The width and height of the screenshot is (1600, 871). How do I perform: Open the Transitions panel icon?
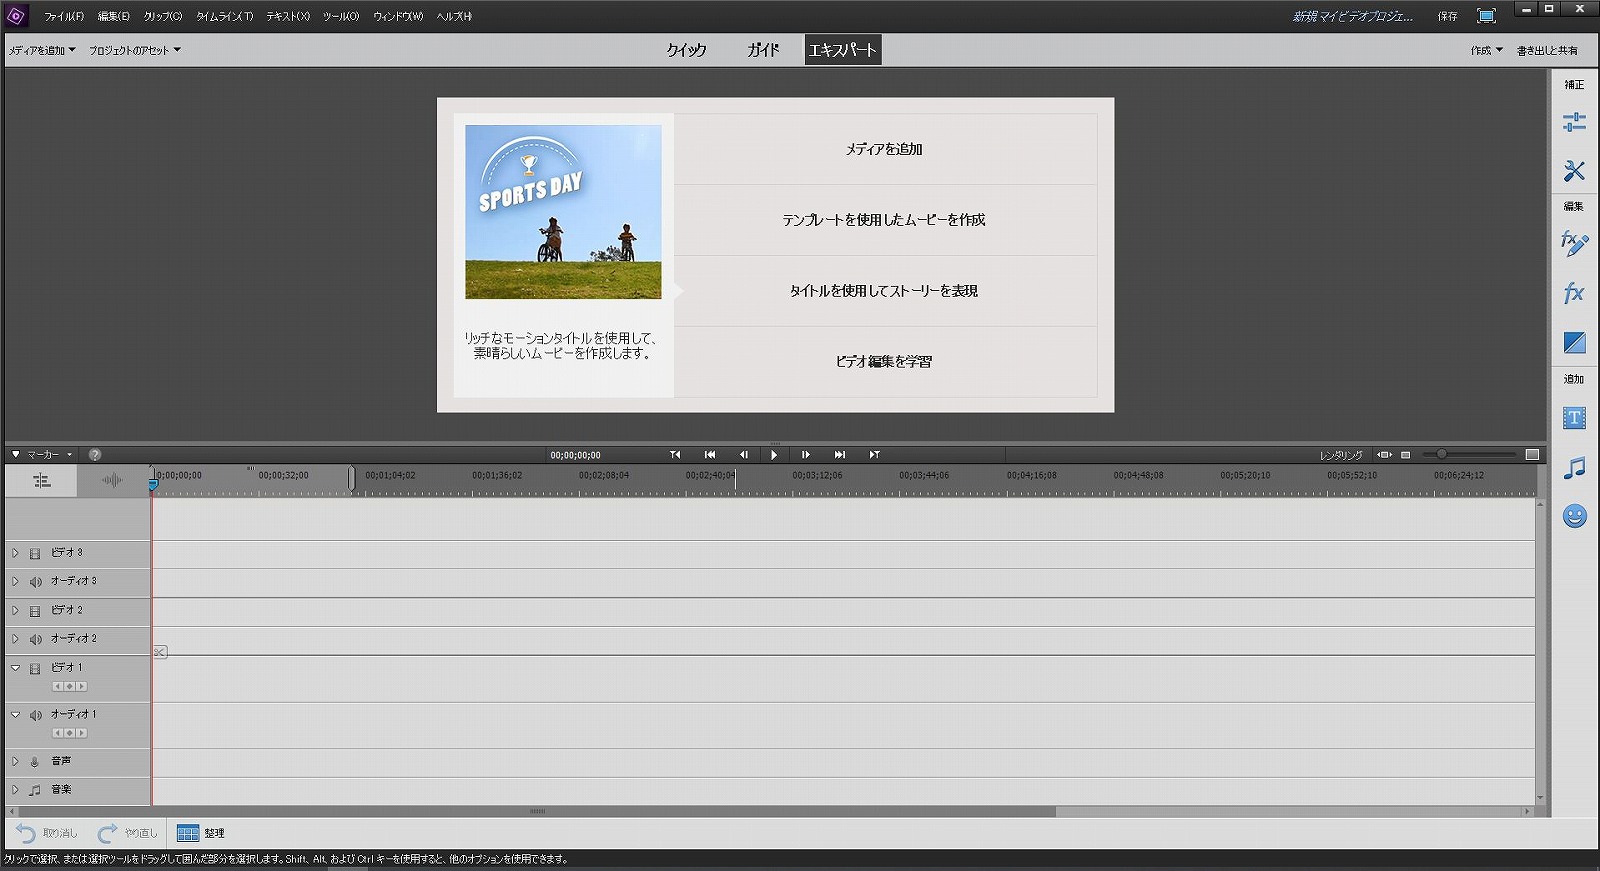[1574, 343]
